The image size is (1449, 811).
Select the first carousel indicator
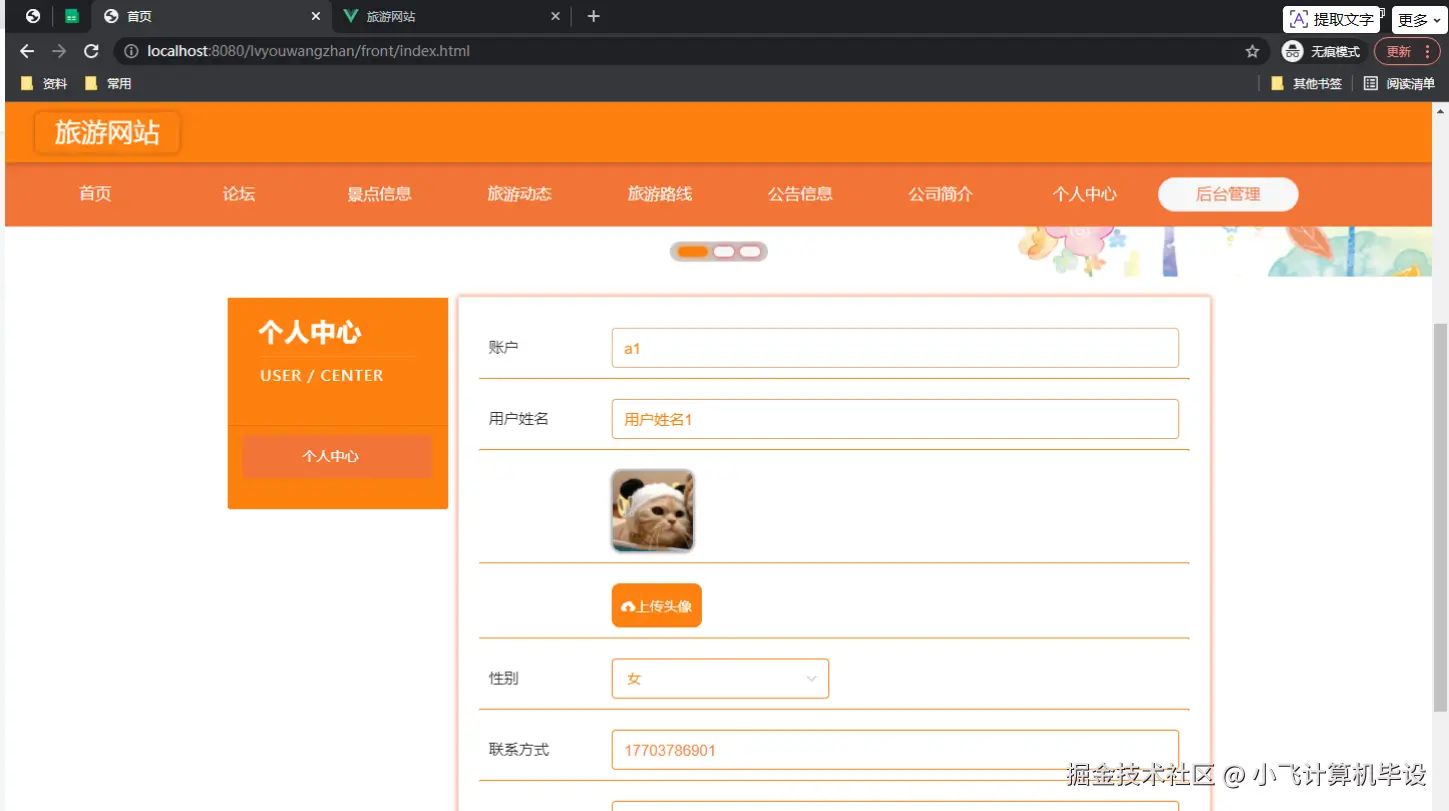[693, 252]
